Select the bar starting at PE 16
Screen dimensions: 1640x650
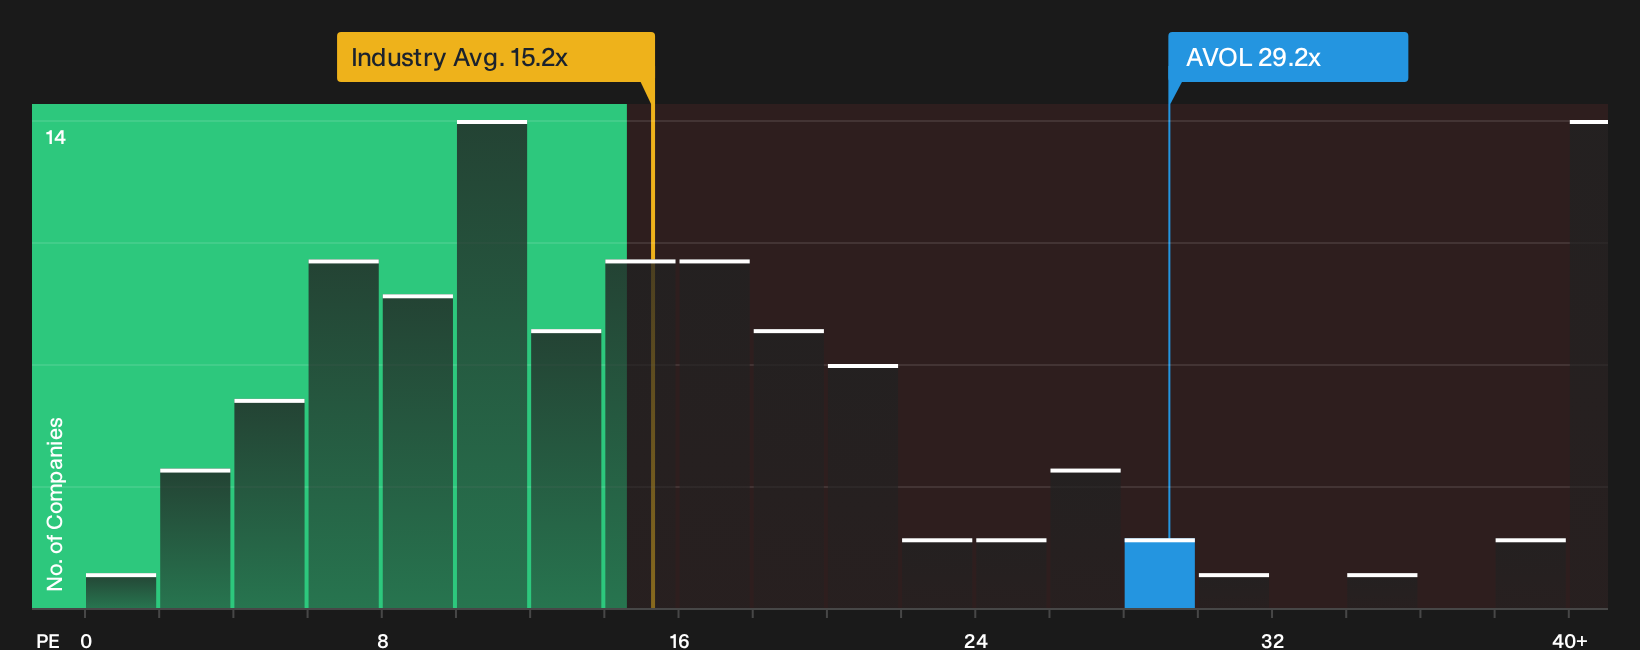point(714,434)
